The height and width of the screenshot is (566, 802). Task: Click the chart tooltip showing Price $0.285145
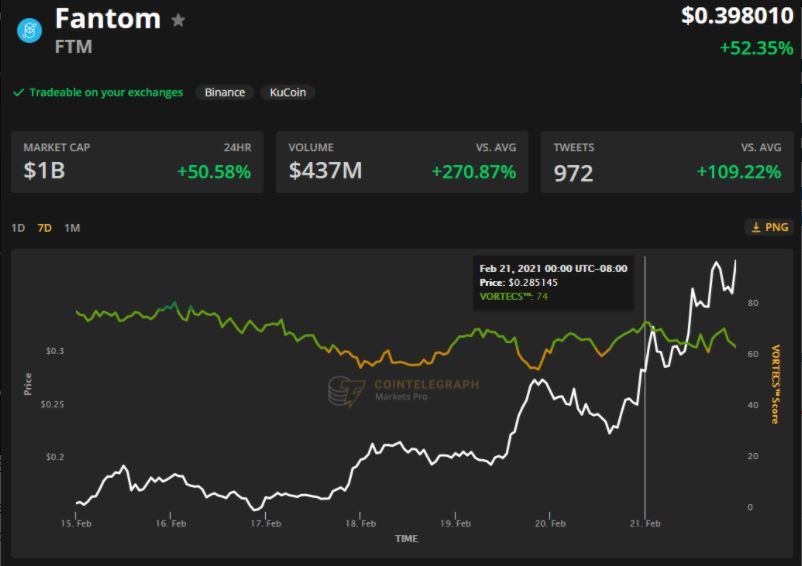point(552,282)
